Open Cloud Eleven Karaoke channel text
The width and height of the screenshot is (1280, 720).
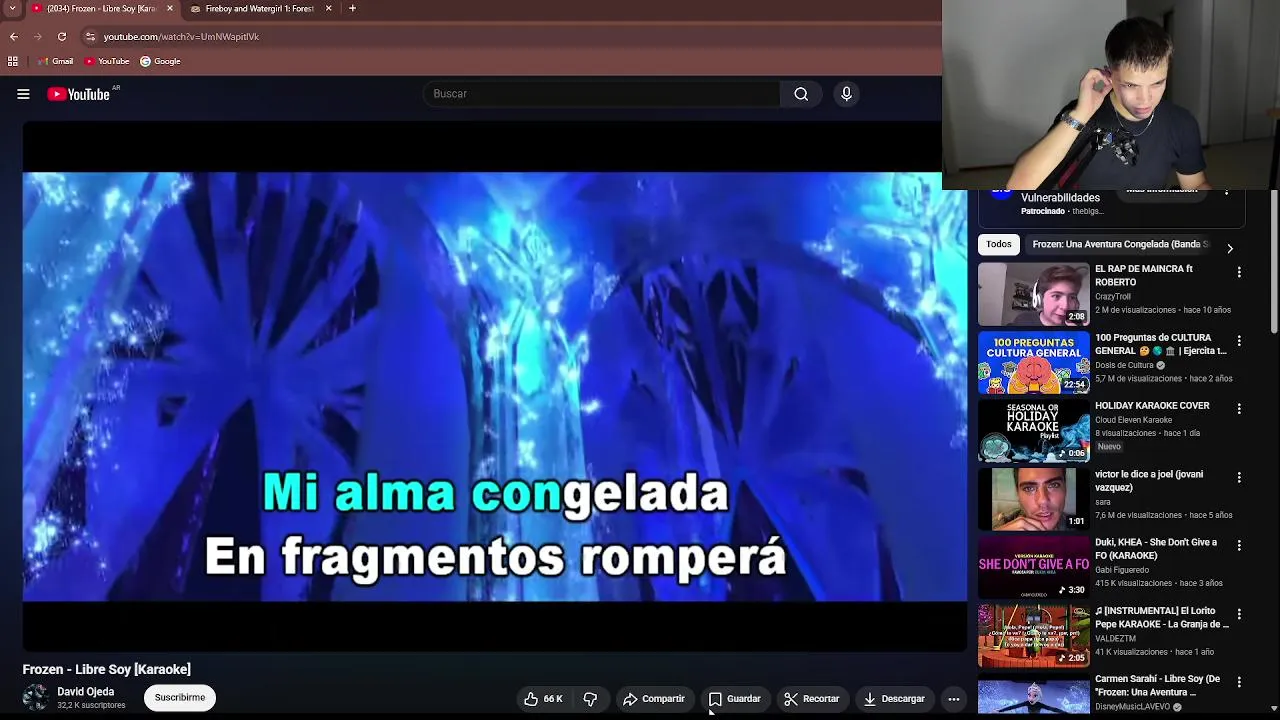click(1133, 420)
